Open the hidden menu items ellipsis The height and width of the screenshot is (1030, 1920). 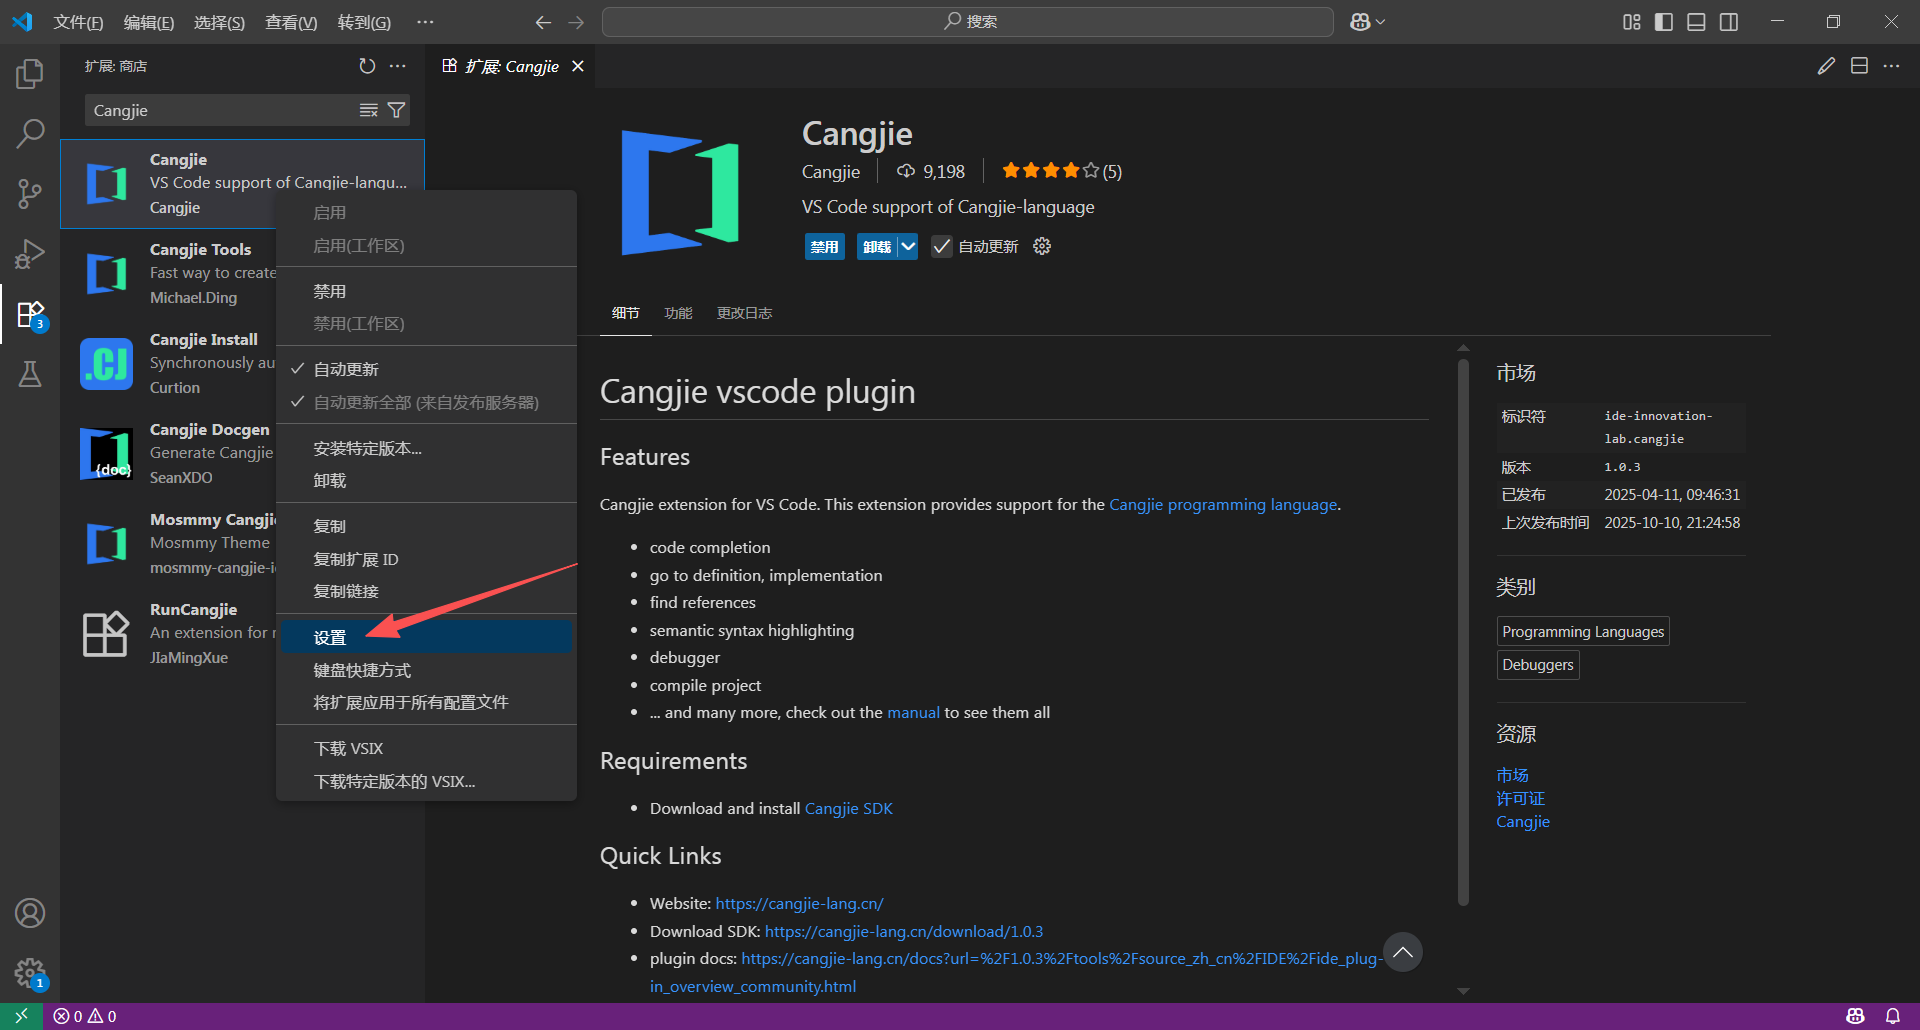pos(425,22)
